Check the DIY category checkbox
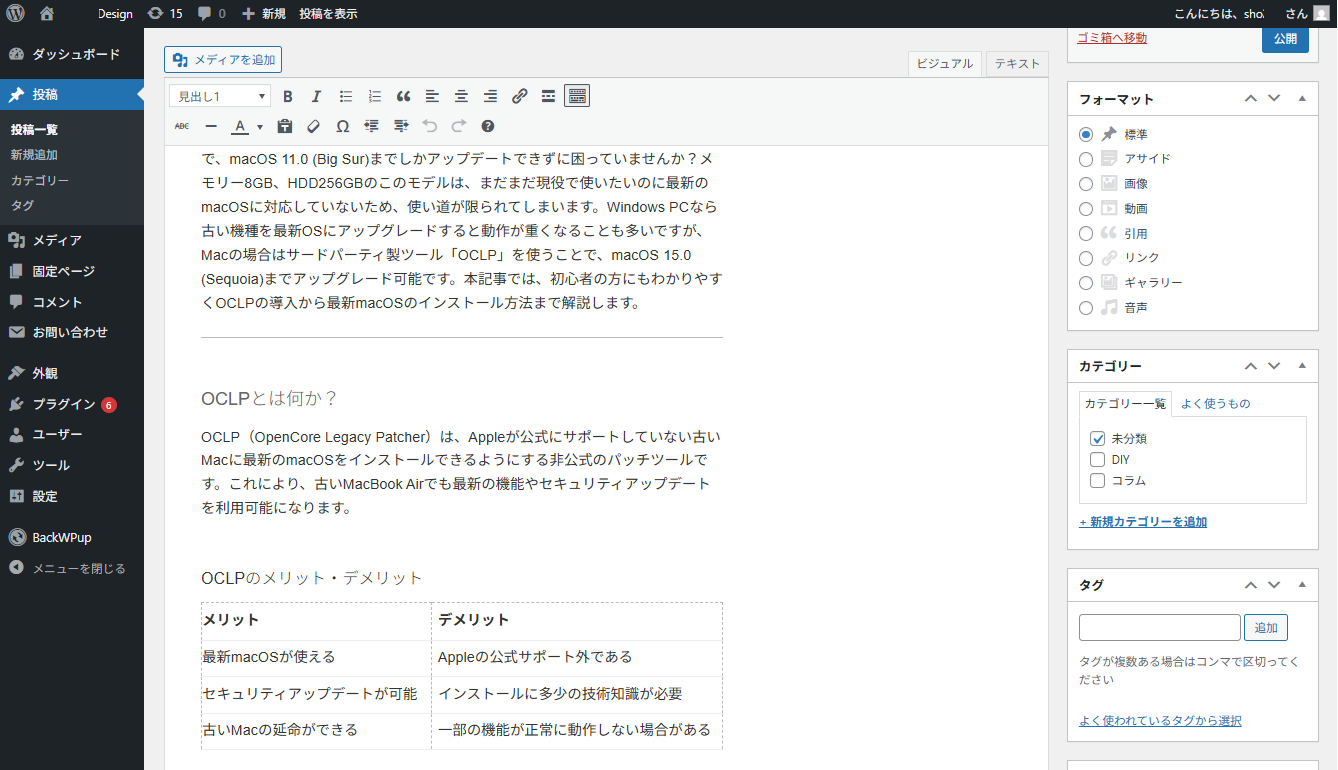This screenshot has width=1338, height=770. tap(1098, 460)
